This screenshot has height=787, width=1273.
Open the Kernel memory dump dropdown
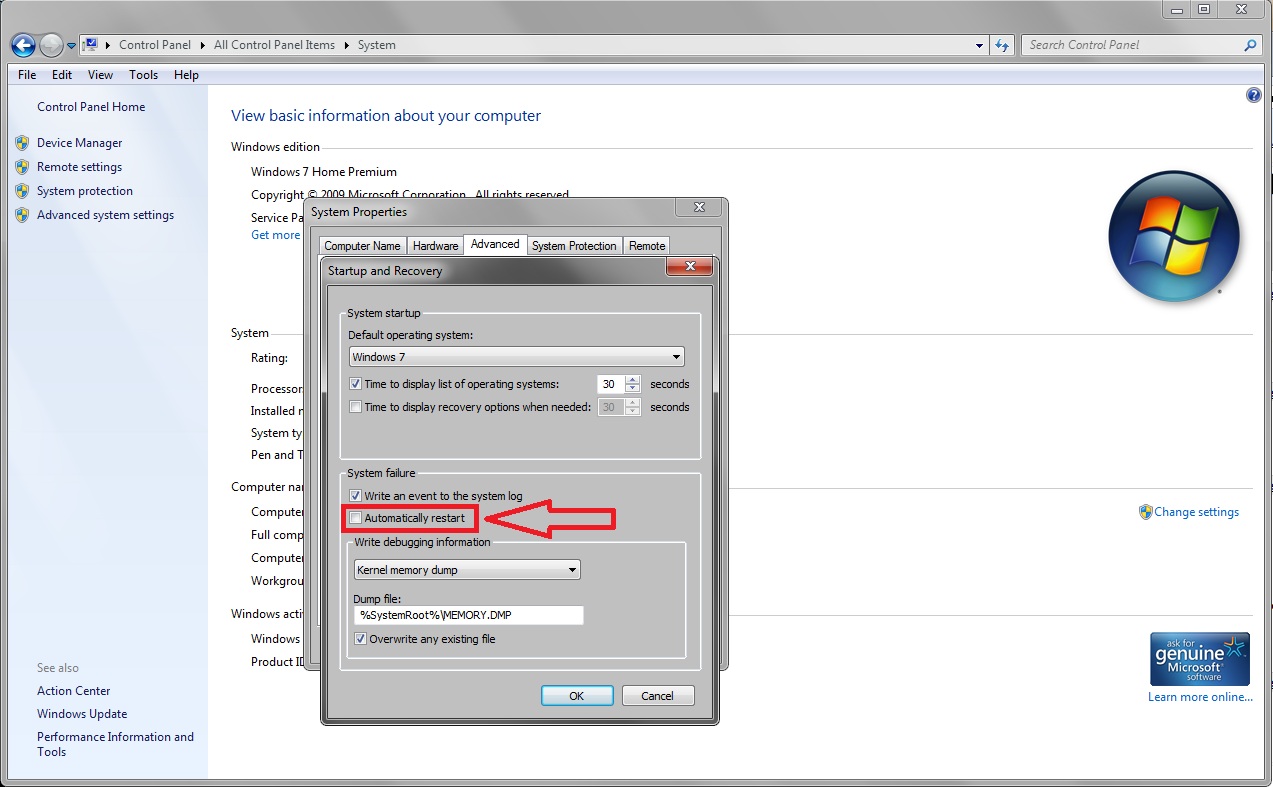(x=467, y=570)
